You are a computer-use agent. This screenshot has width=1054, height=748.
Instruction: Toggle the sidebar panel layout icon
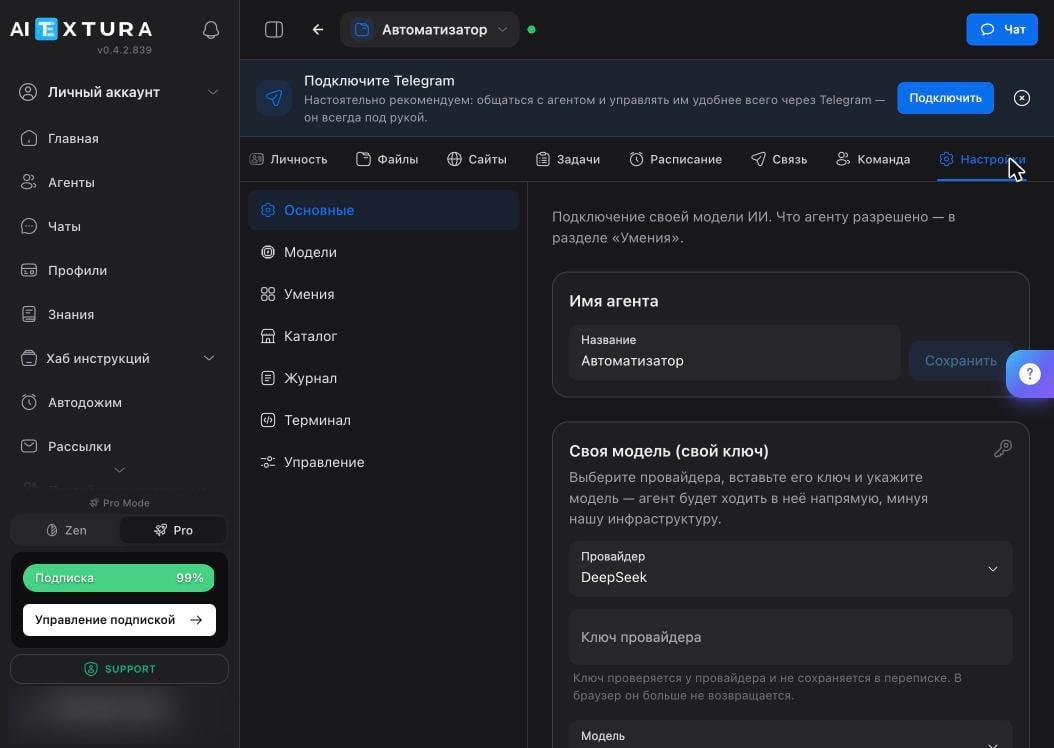point(274,30)
